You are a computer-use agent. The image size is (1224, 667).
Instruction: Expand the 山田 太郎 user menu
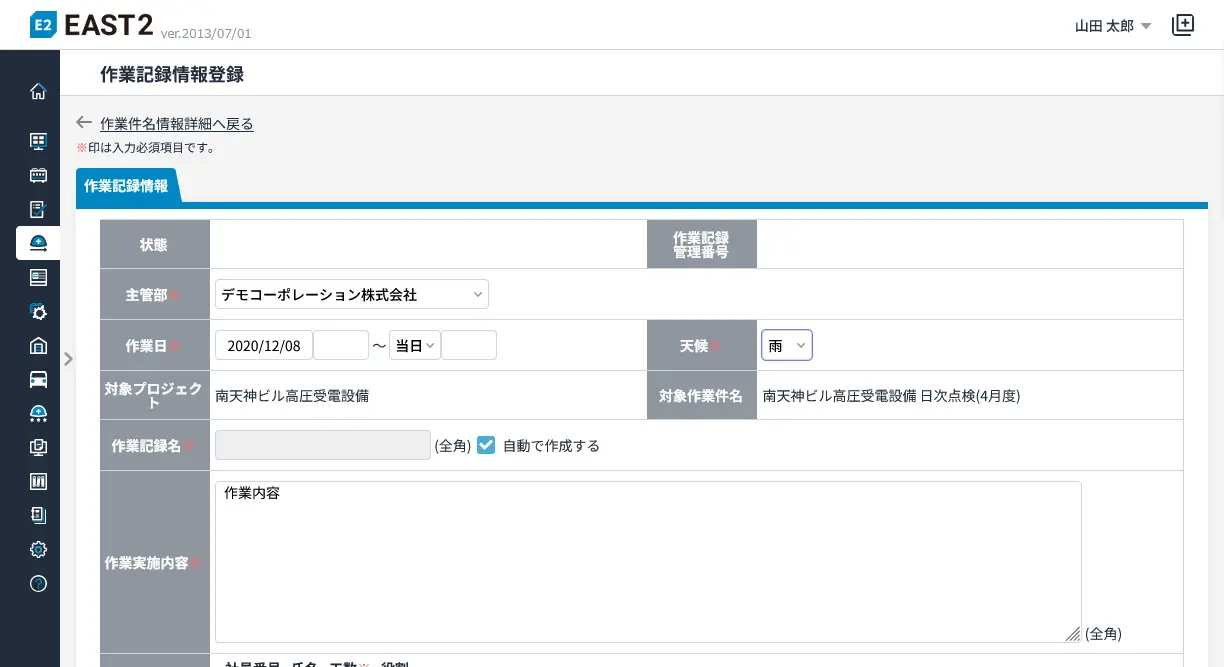pos(1113,26)
